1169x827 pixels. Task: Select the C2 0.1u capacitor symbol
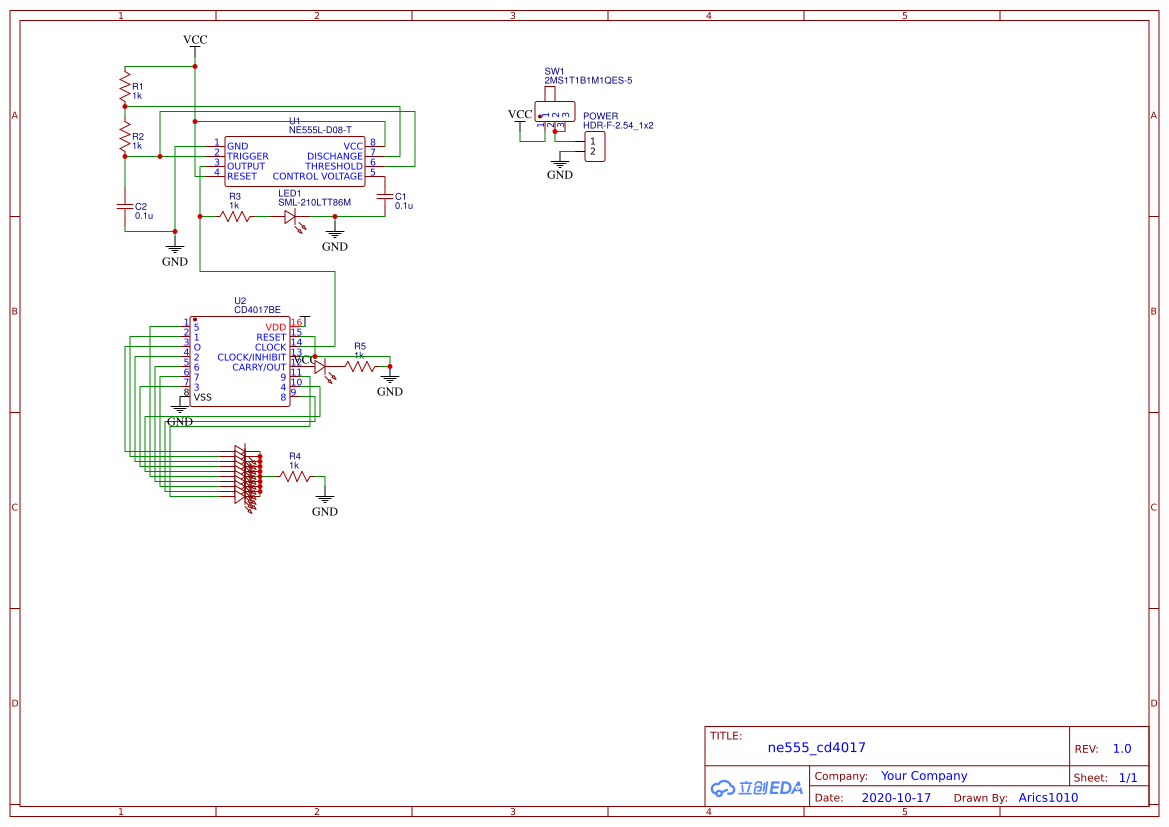pos(125,206)
